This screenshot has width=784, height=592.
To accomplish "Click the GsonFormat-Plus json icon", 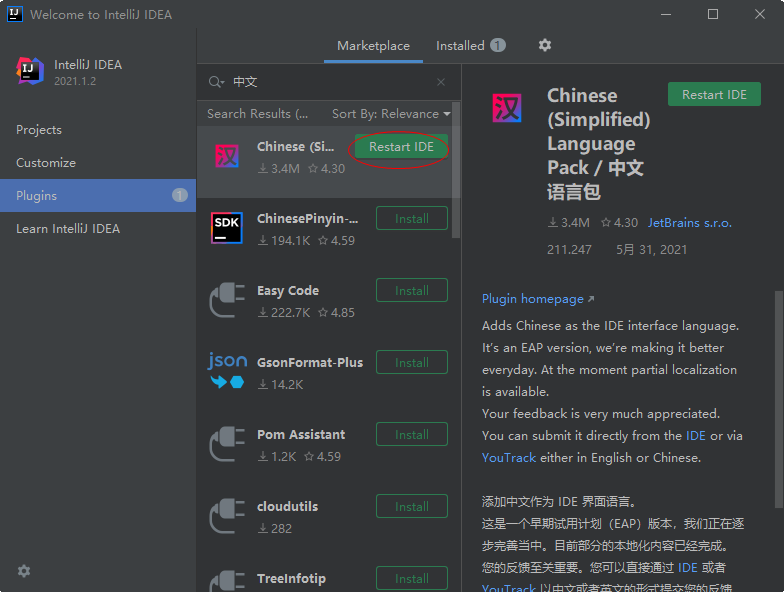I will (227, 371).
